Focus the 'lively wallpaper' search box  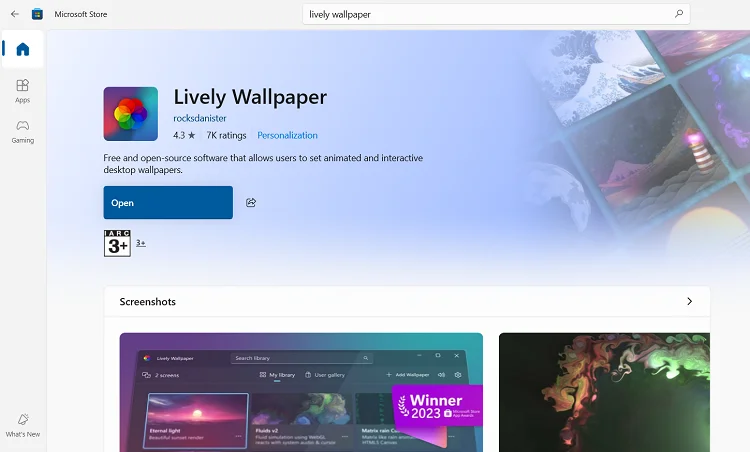496,14
